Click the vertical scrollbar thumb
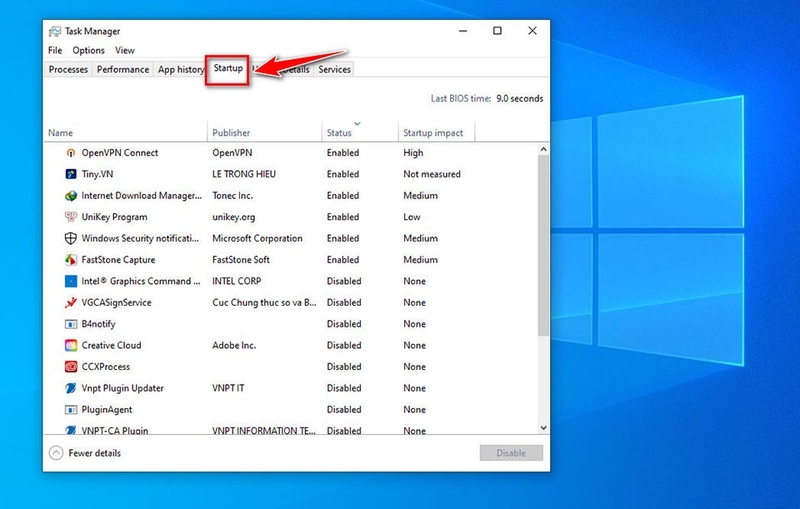Viewport: 800px width, 509px height. pyautogui.click(x=543, y=246)
